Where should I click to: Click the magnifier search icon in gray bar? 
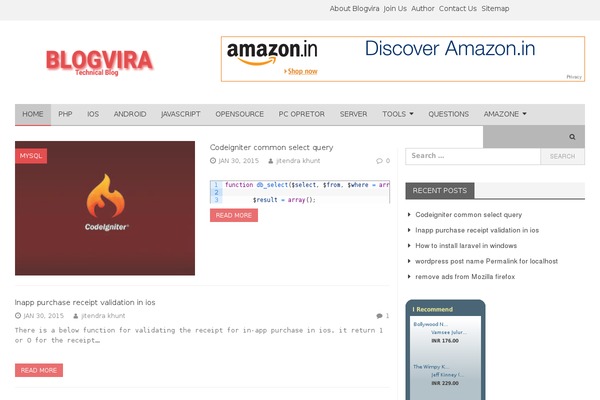pyautogui.click(x=572, y=137)
